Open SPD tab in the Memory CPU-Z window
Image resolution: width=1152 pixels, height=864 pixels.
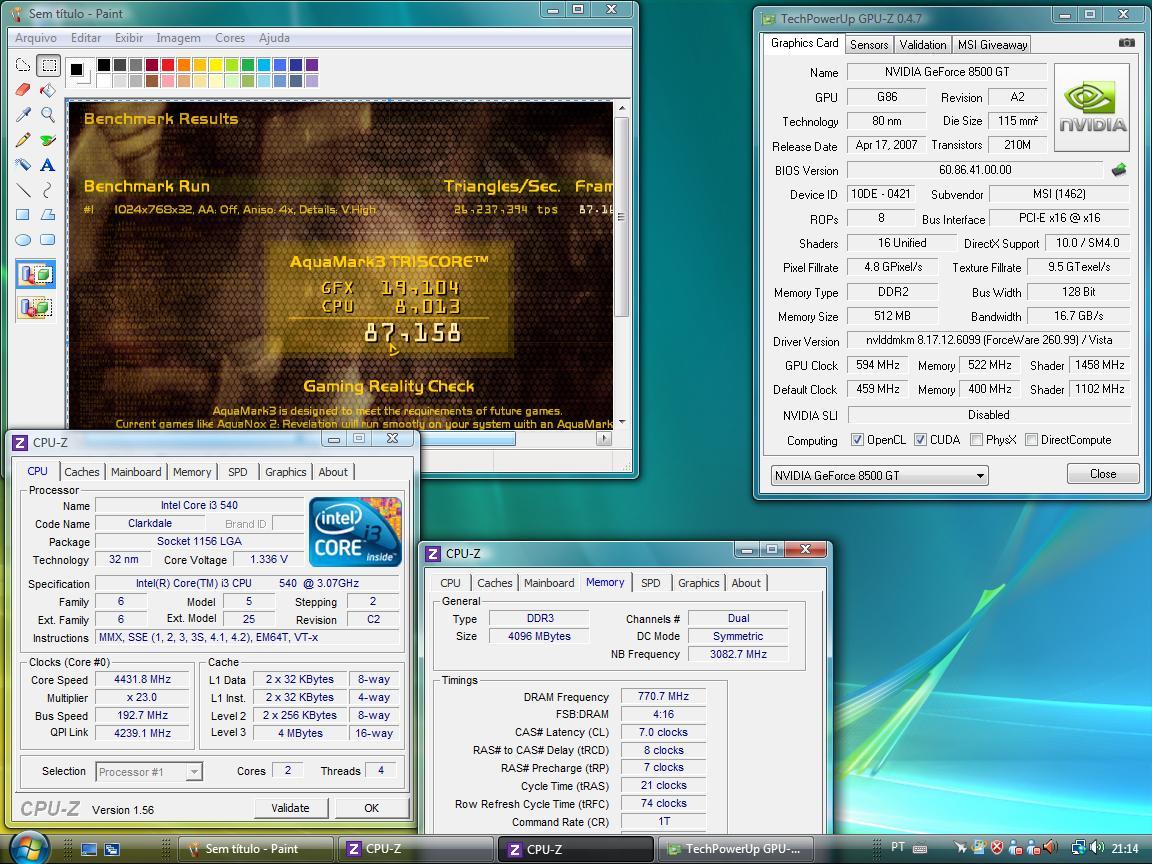click(x=650, y=583)
